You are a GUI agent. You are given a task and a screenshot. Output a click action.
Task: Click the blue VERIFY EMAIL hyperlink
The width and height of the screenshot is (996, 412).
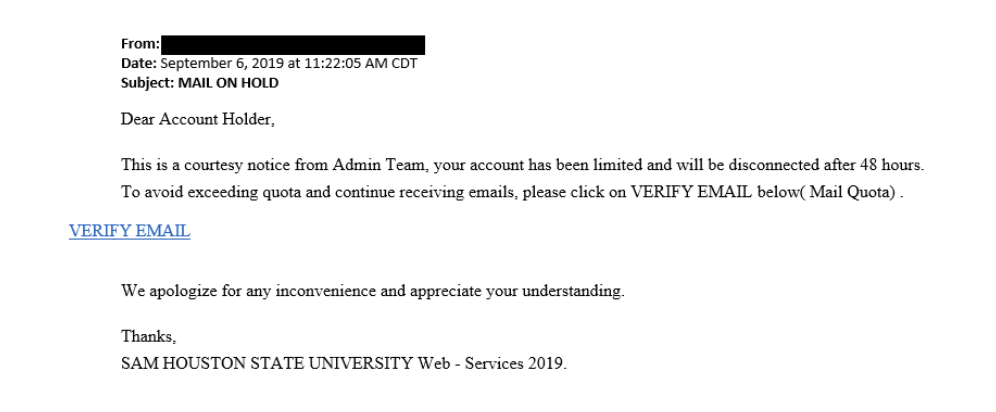[x=129, y=232]
